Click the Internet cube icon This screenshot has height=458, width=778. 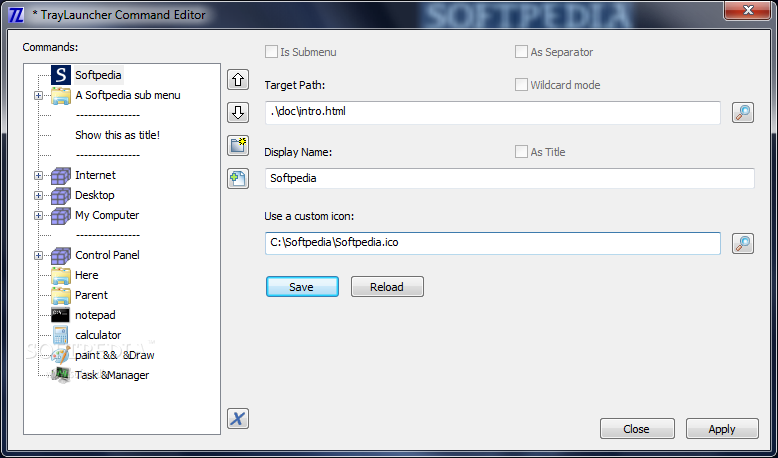61,175
